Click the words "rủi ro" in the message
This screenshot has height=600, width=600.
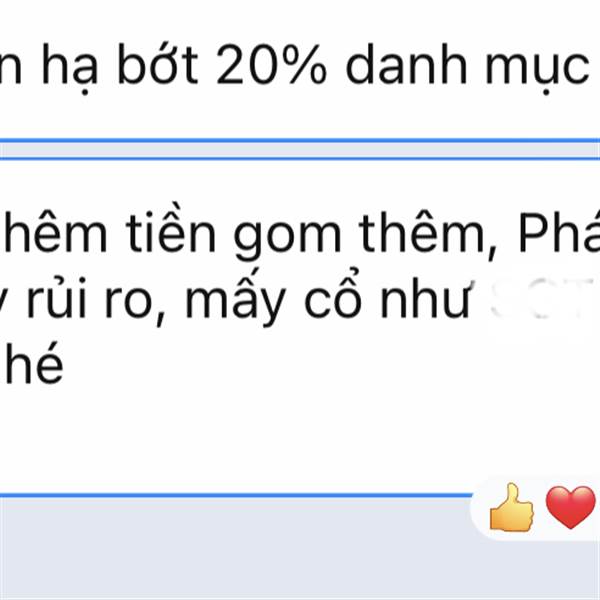coord(90,298)
